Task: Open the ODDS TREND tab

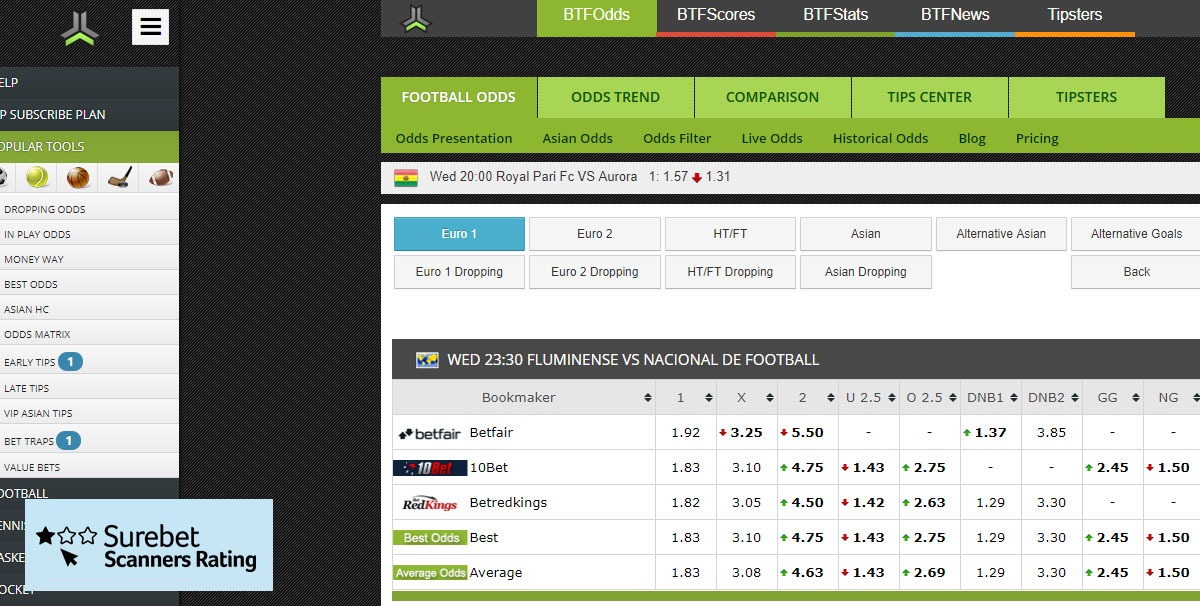Action: (x=616, y=97)
